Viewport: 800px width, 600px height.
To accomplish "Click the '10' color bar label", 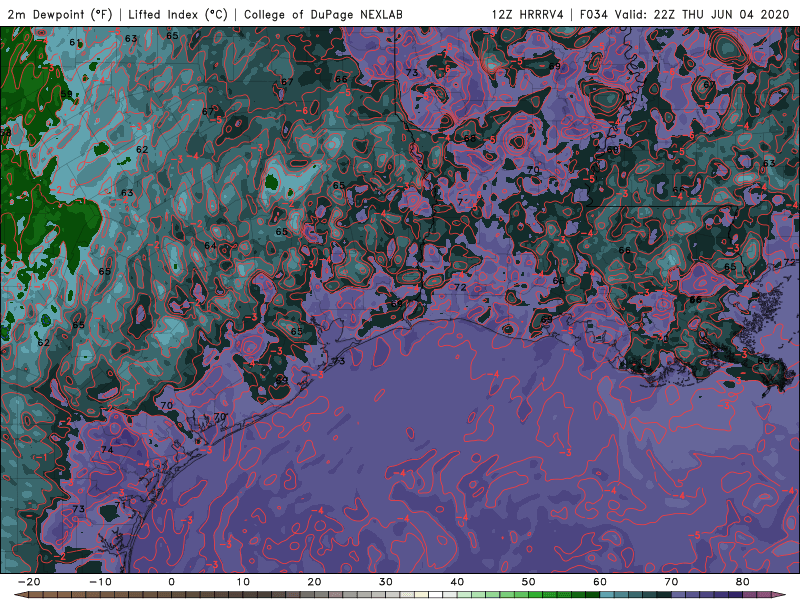I will click(243, 582).
